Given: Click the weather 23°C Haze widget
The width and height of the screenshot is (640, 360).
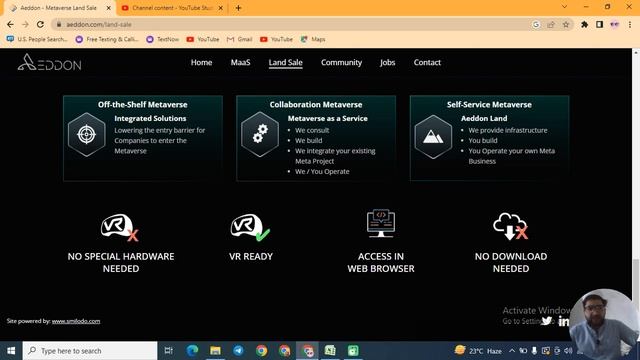Looking at the screenshot, I should (x=478, y=351).
